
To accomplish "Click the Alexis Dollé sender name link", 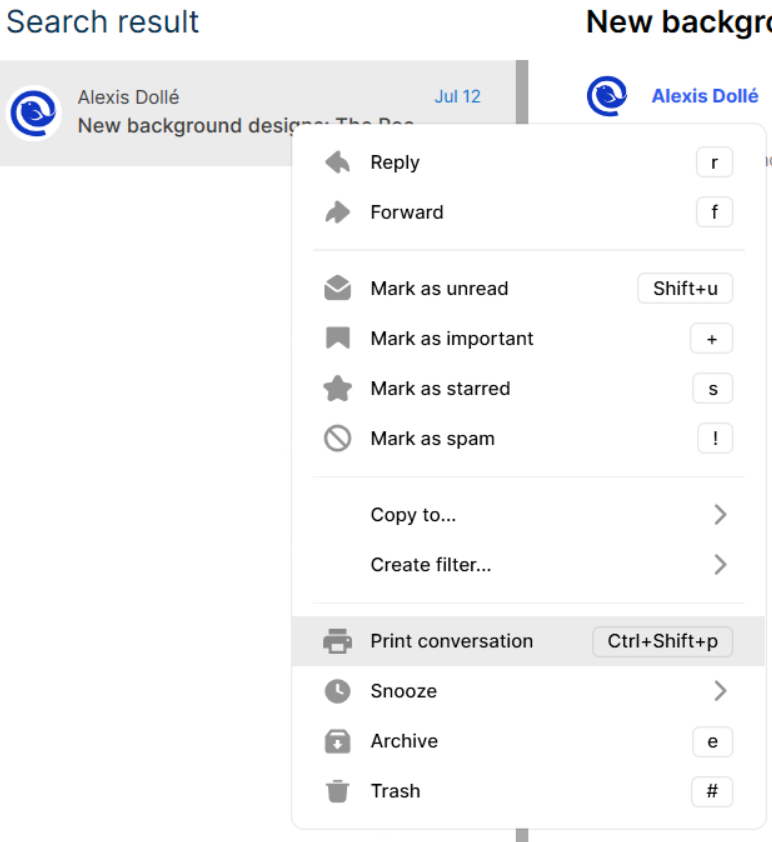I will 705,95.
